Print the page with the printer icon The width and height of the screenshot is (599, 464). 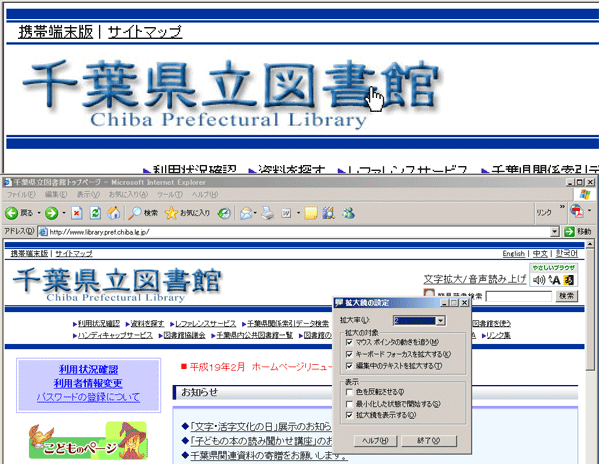point(267,213)
